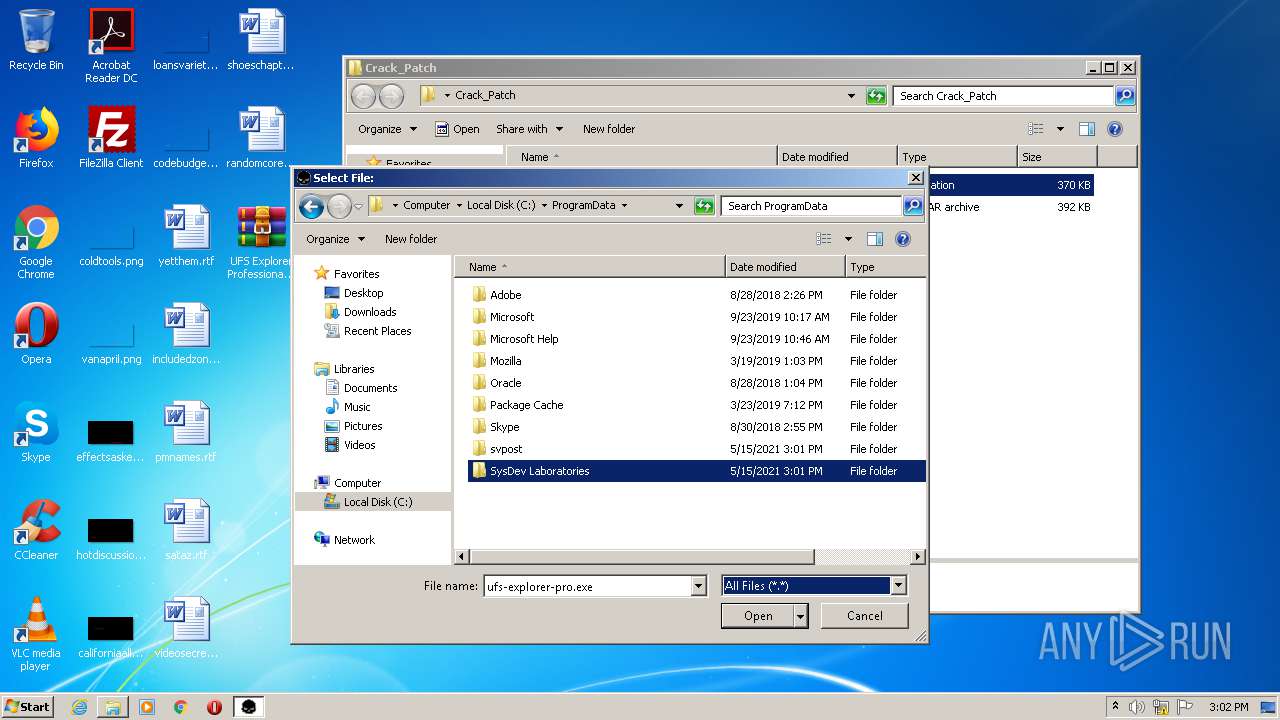Select Videos library
Image resolution: width=1280 pixels, height=720 pixels.
(350, 445)
